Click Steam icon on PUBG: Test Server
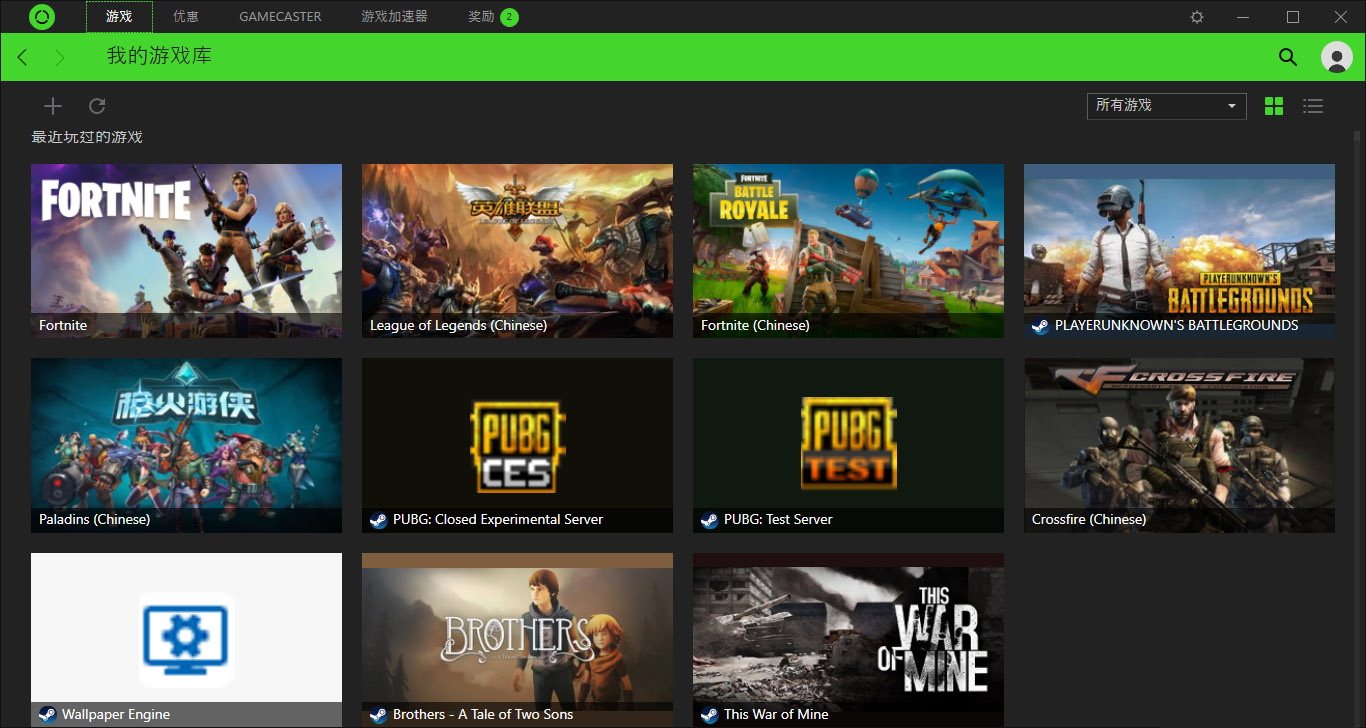This screenshot has width=1366, height=728. (709, 520)
